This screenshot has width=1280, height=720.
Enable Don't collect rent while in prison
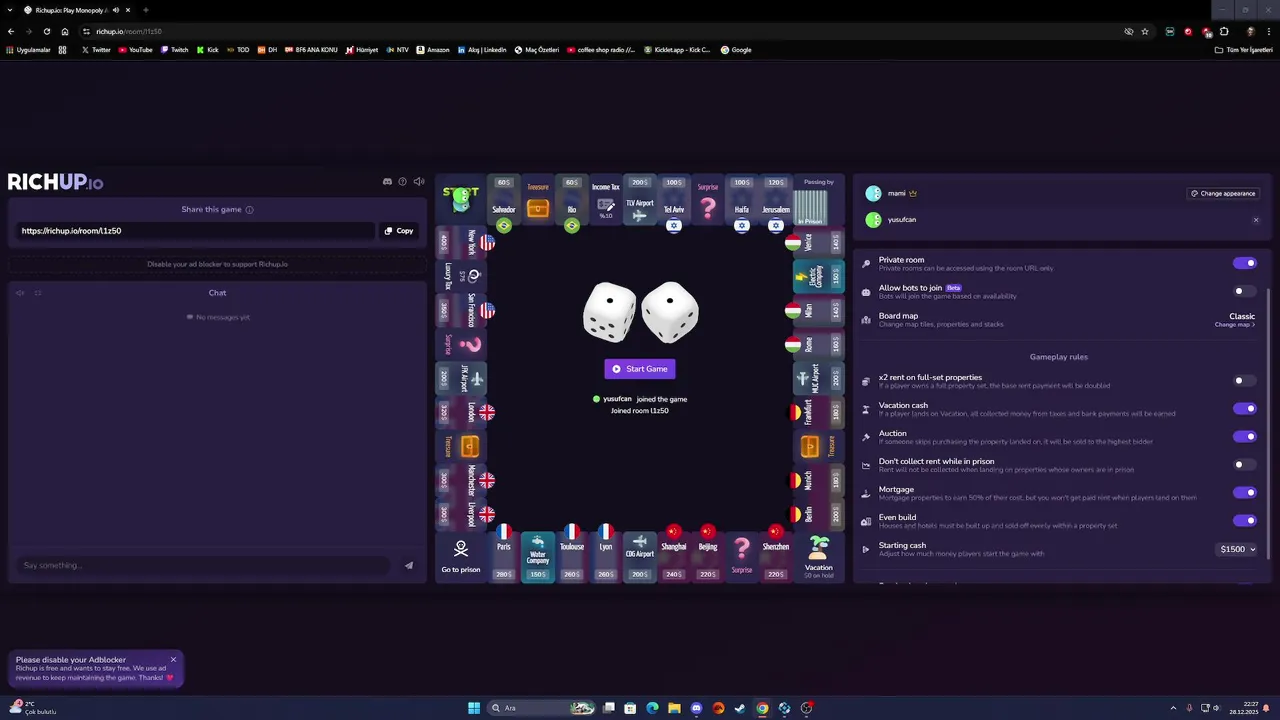[1245, 465]
